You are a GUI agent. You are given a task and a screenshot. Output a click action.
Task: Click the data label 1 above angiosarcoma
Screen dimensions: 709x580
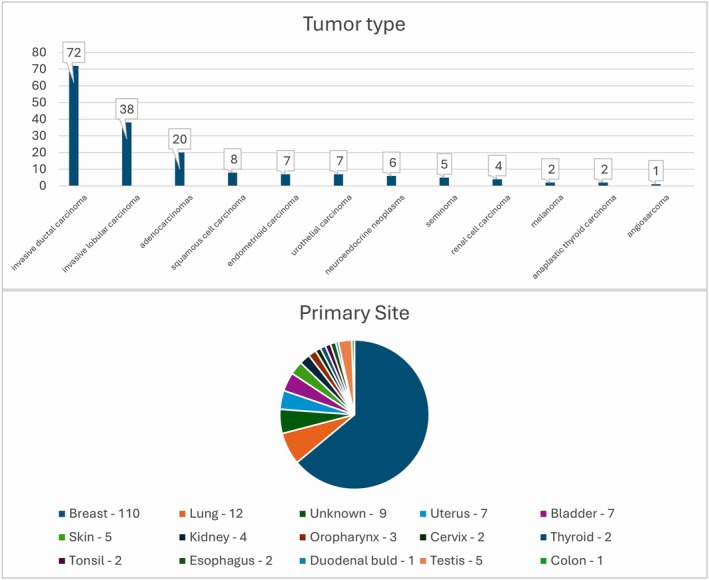[x=656, y=171]
